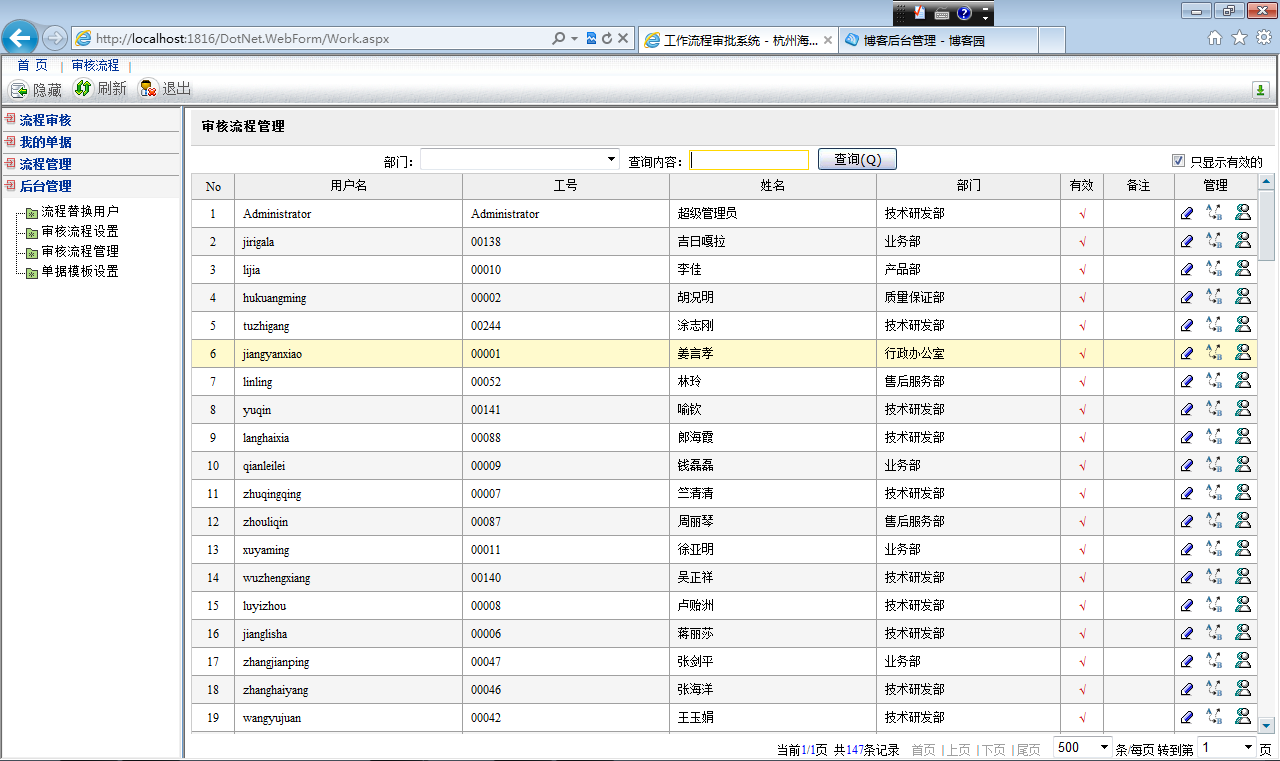Screen dimensions: 1280x761
Task: Click the 尾页 last-page pager link
Action: [x=1028, y=749]
